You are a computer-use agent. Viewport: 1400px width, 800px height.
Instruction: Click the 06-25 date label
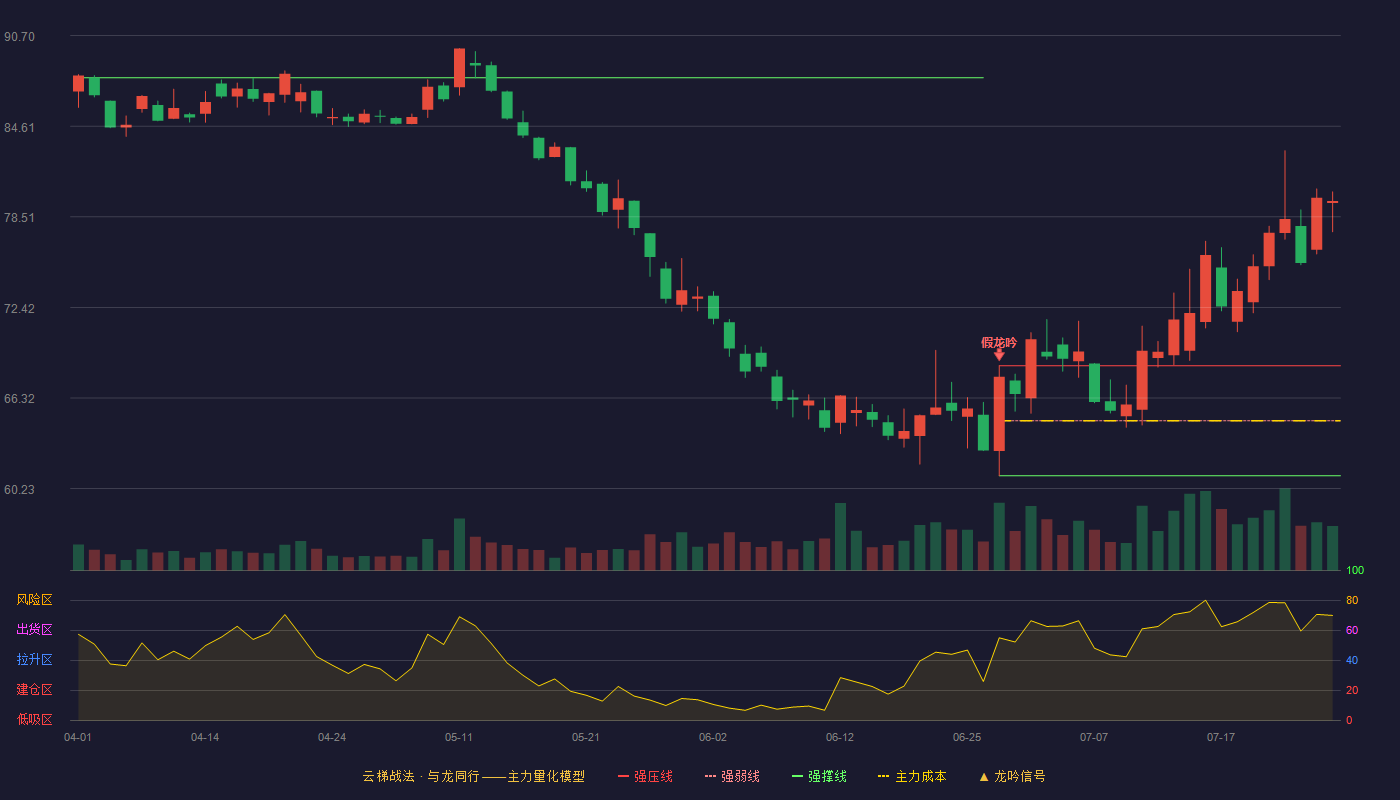[967, 737]
